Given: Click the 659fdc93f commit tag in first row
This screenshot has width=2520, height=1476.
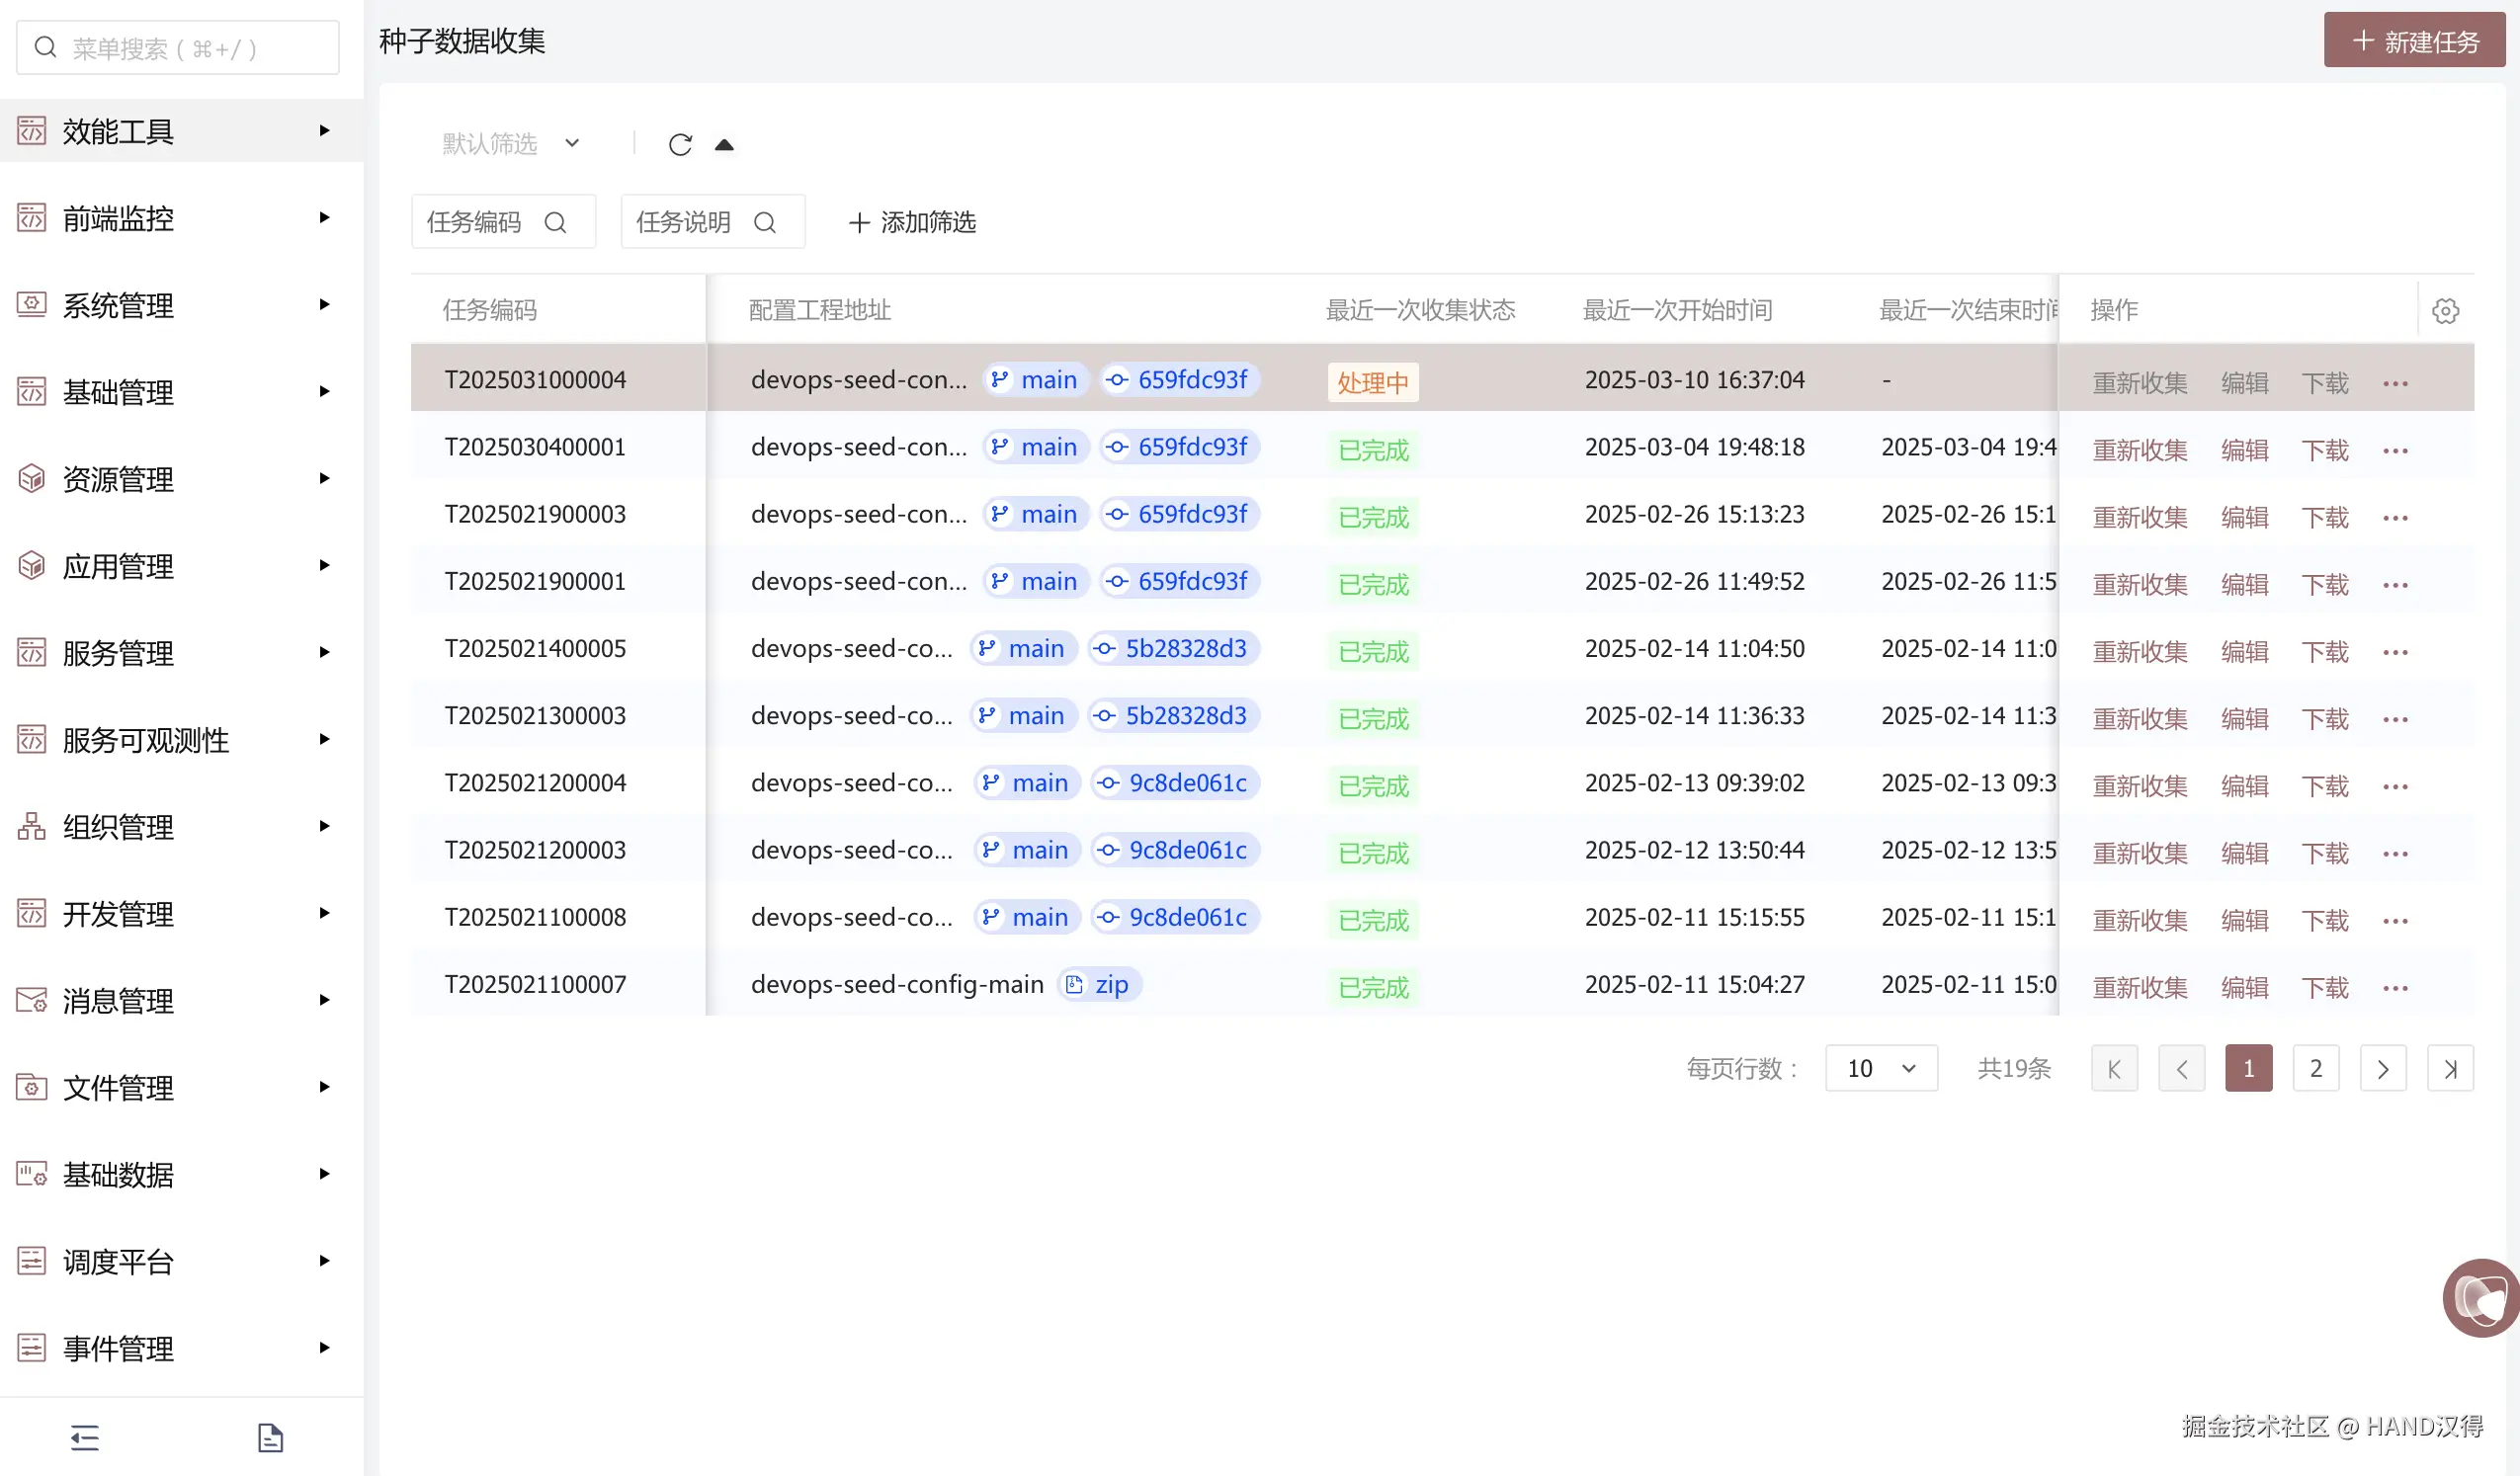Looking at the screenshot, I should [x=1180, y=380].
